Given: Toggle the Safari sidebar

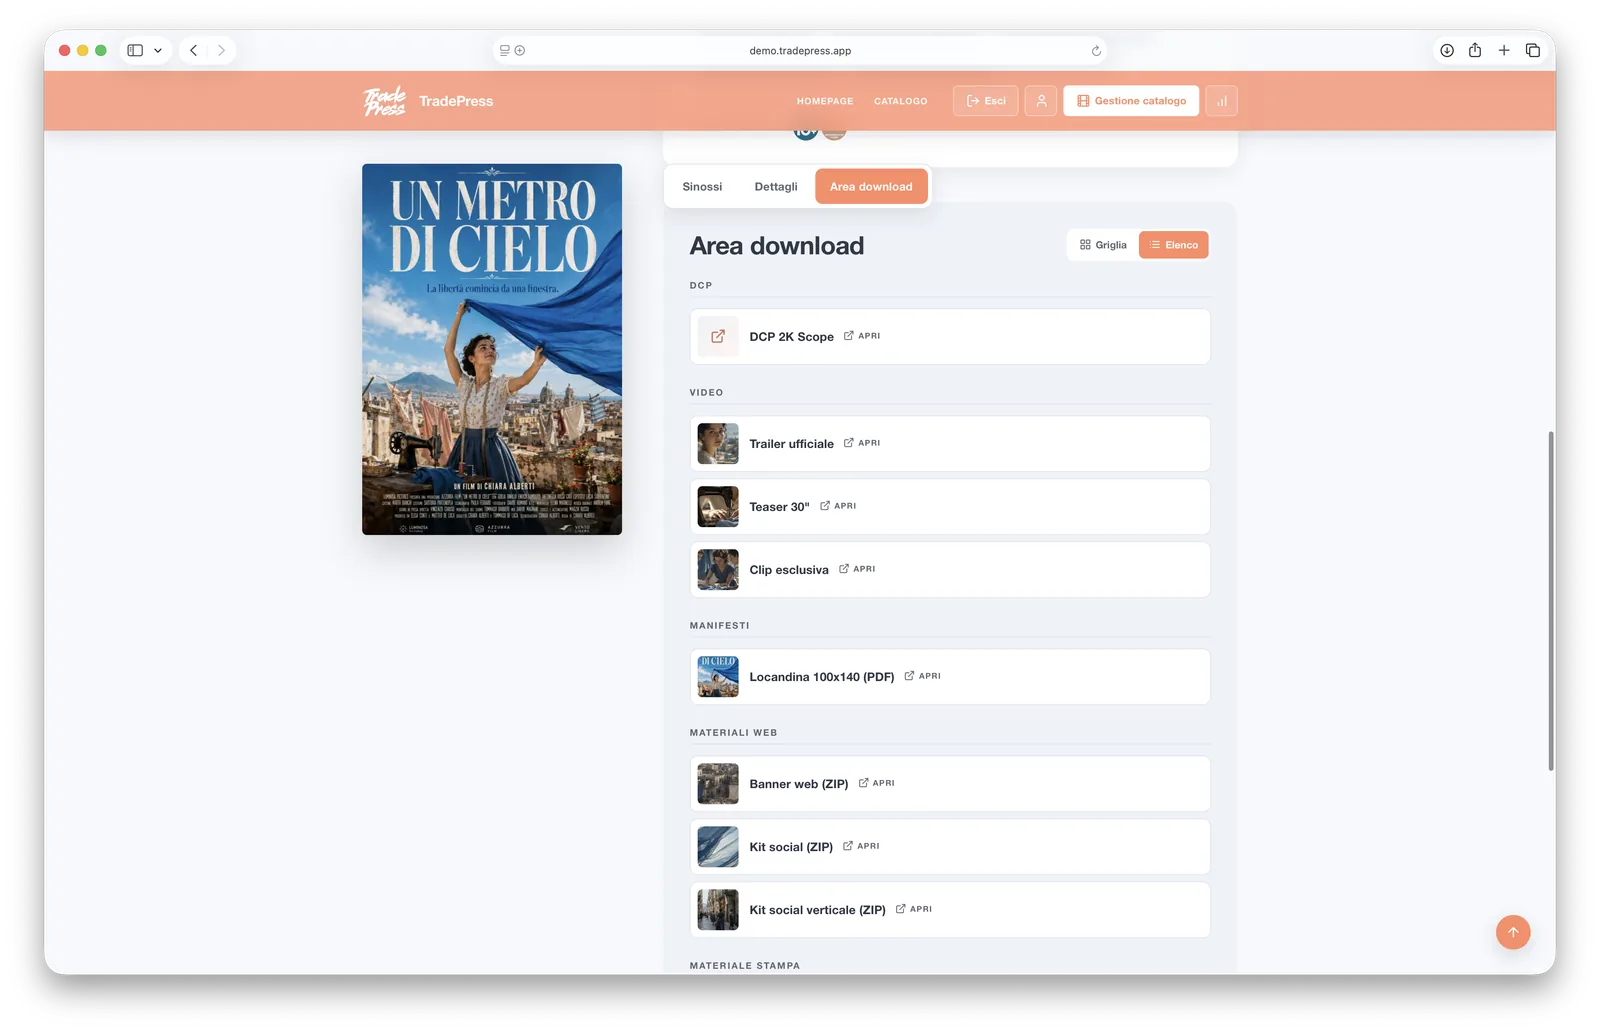Looking at the screenshot, I should [135, 50].
